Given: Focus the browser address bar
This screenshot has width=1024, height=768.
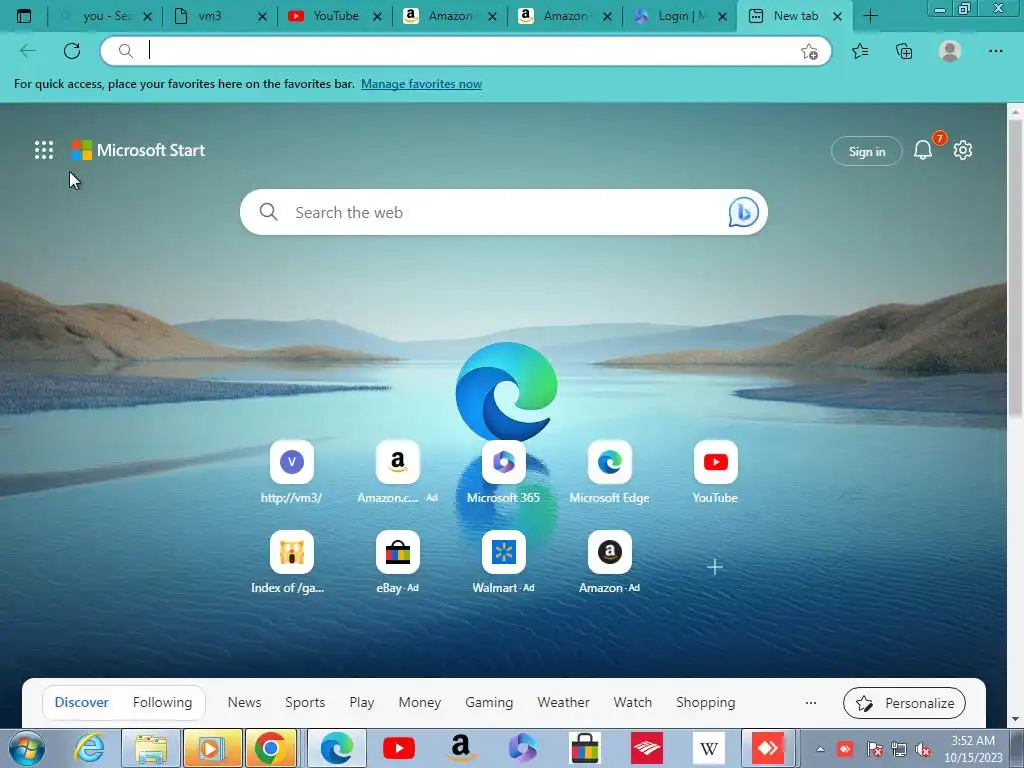Looking at the screenshot, I should point(465,51).
